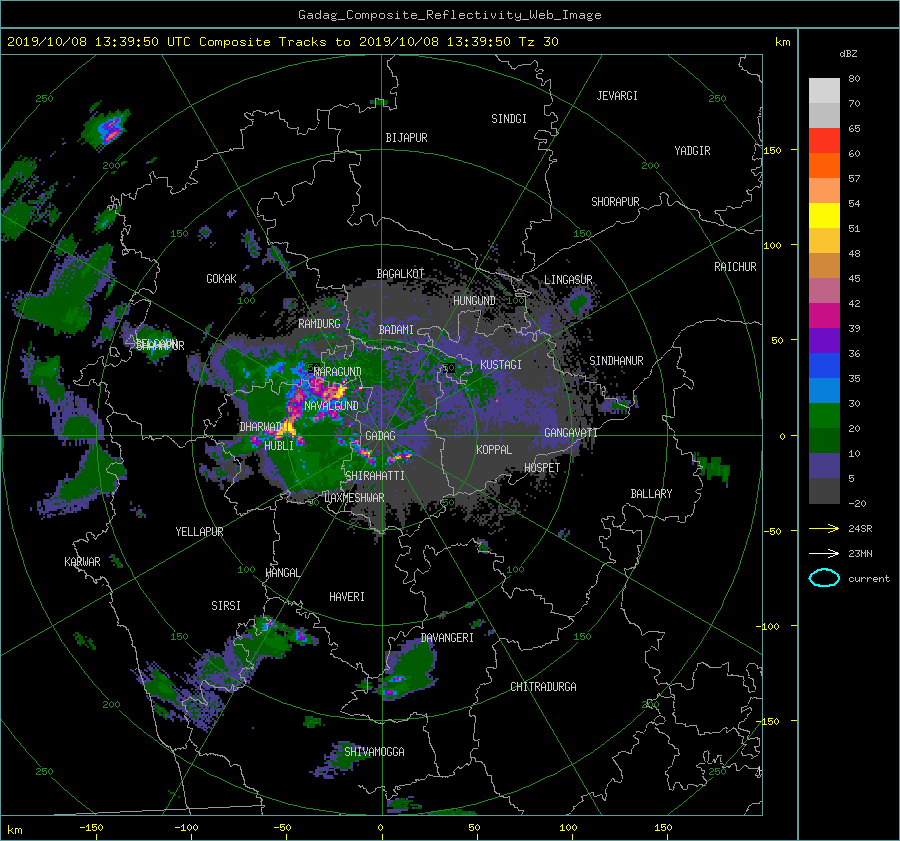Viewport: 900px width, 841px height.
Task: Click the BIJAPUR city label
Action: 406,138
